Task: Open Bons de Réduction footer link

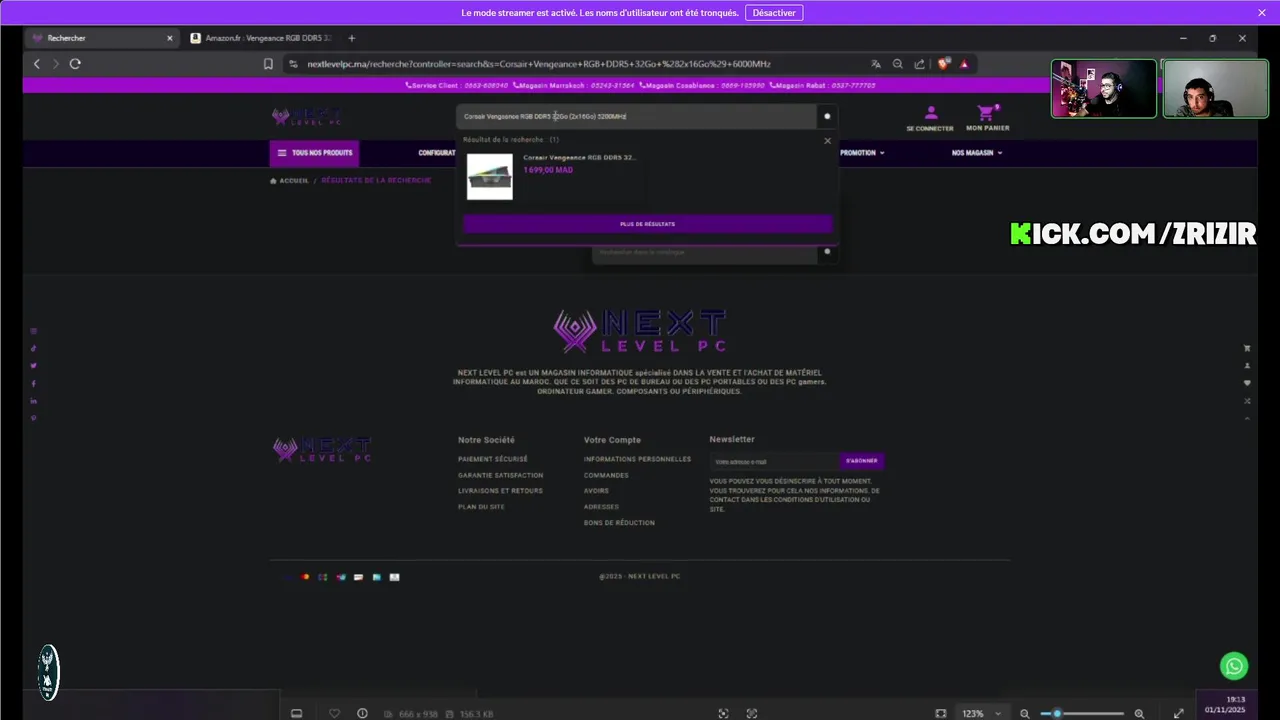Action: pyautogui.click(x=619, y=523)
